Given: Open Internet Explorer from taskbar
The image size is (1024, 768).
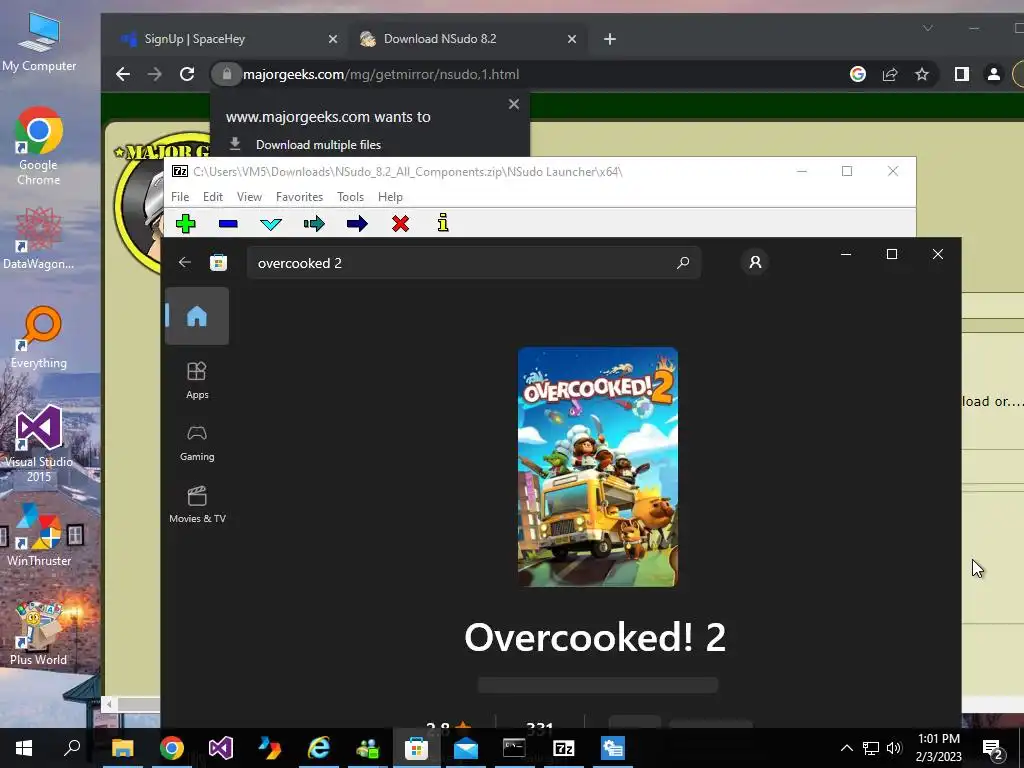Looking at the screenshot, I should coord(319,748).
